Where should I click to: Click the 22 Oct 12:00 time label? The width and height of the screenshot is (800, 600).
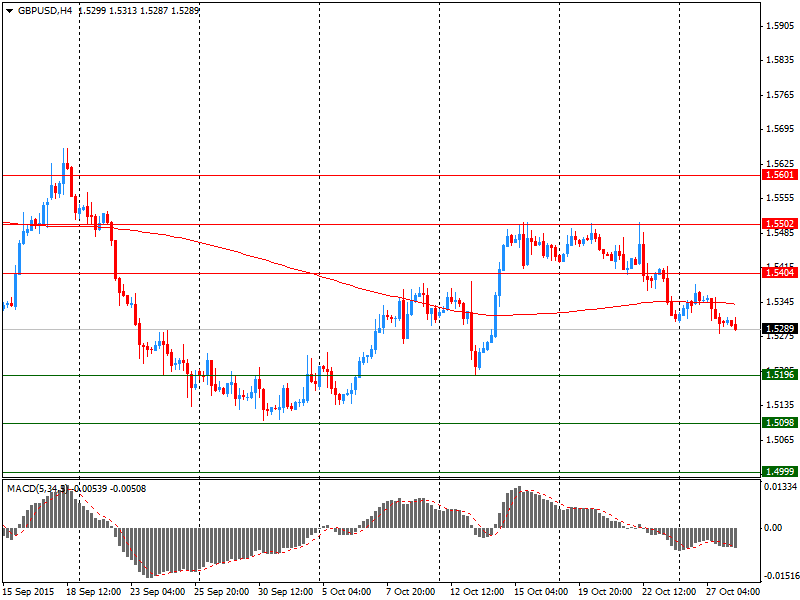[x=669, y=592]
